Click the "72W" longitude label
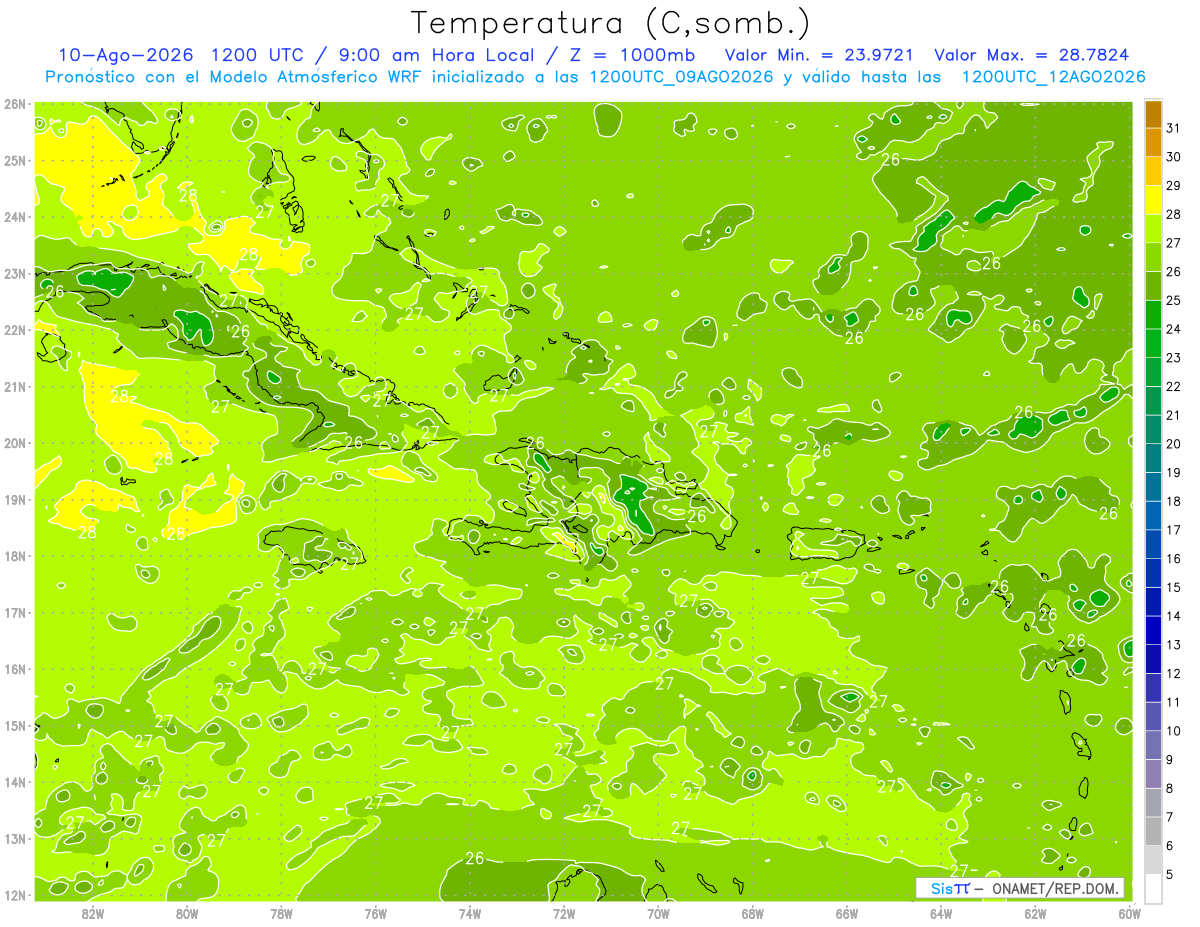Viewport: 1200px width, 927px height. pyautogui.click(x=564, y=912)
